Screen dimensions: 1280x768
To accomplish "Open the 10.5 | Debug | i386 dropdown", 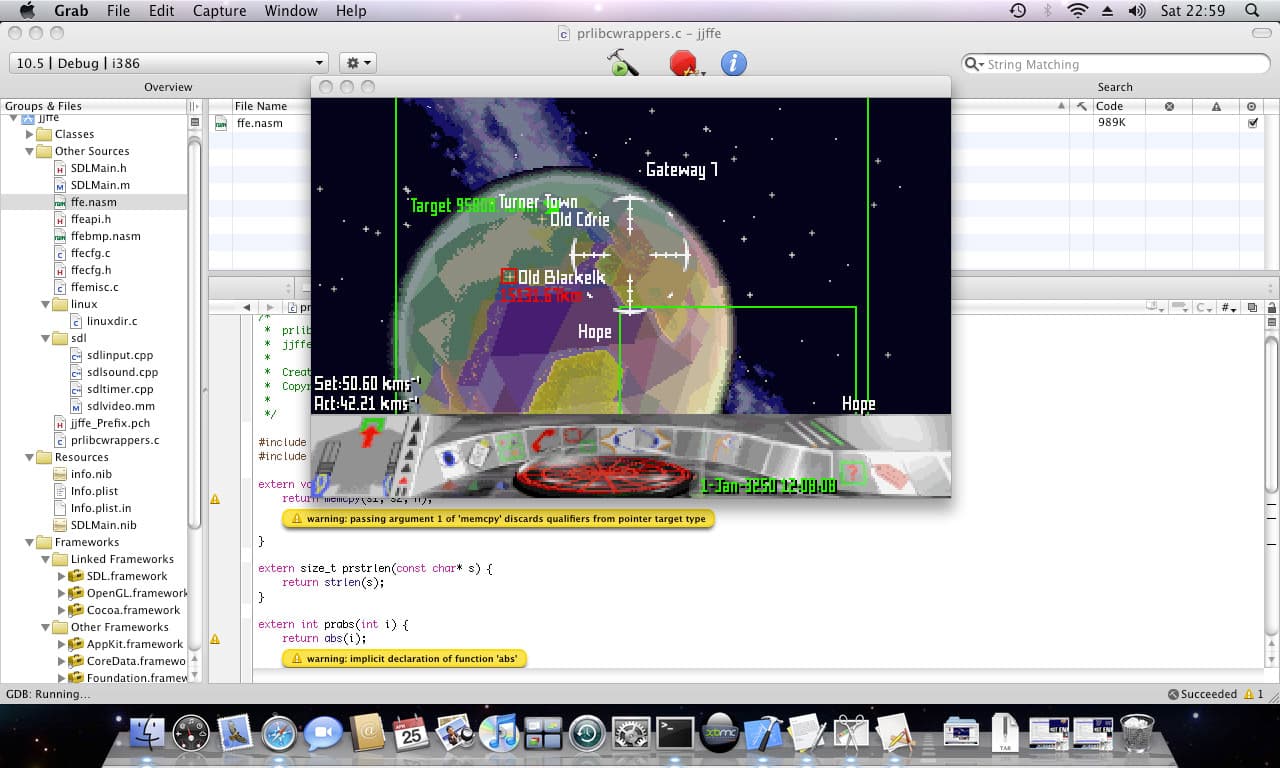I will (168, 63).
